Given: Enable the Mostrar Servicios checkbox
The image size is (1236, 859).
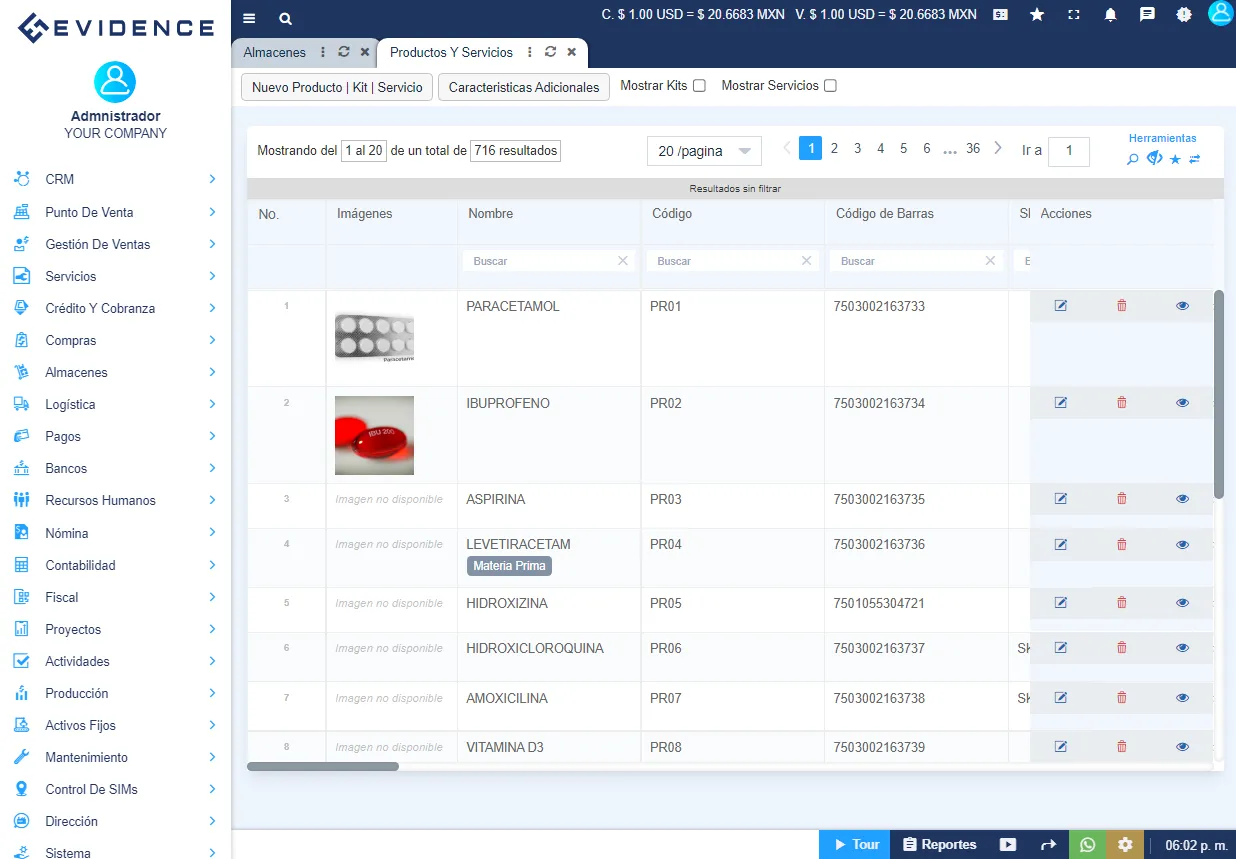Looking at the screenshot, I should [x=831, y=85].
